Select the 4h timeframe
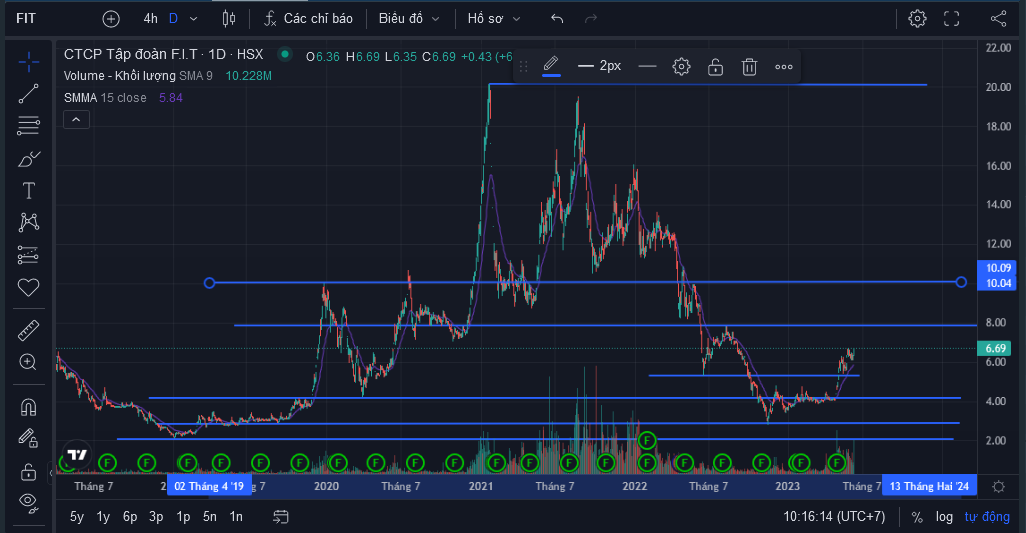1026x533 pixels. [x=150, y=19]
